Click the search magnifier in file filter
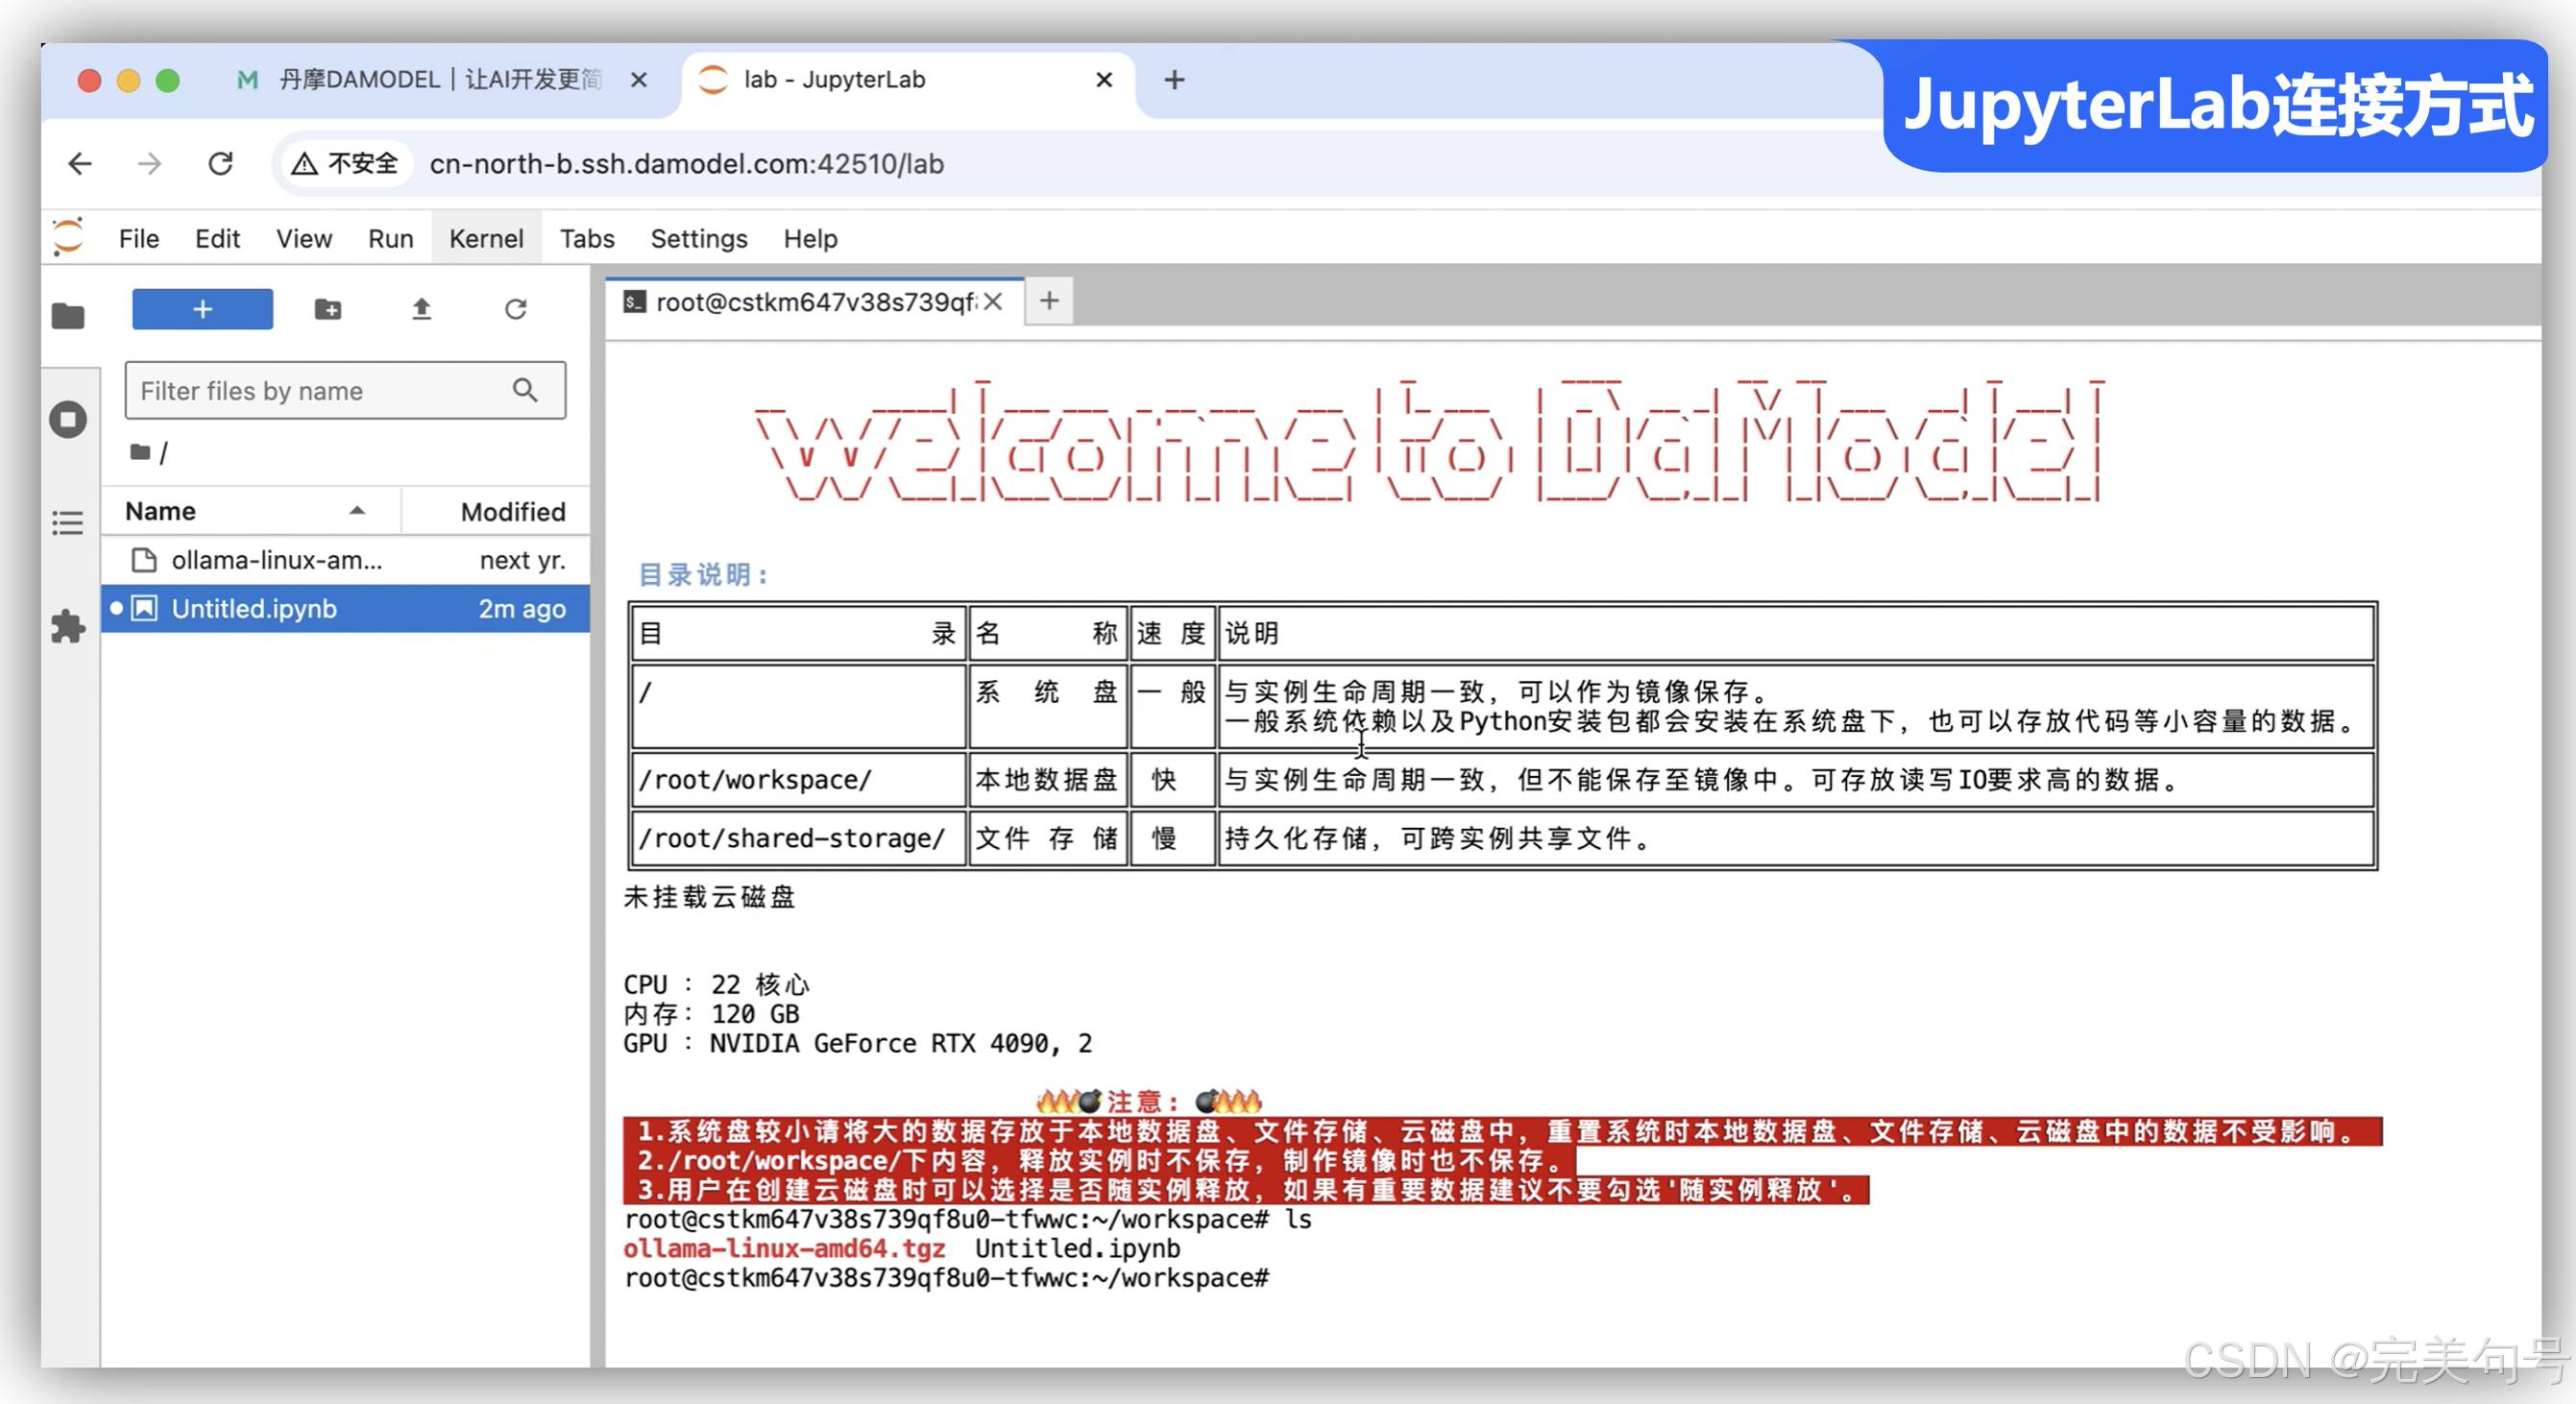The image size is (2576, 1404). (x=526, y=390)
